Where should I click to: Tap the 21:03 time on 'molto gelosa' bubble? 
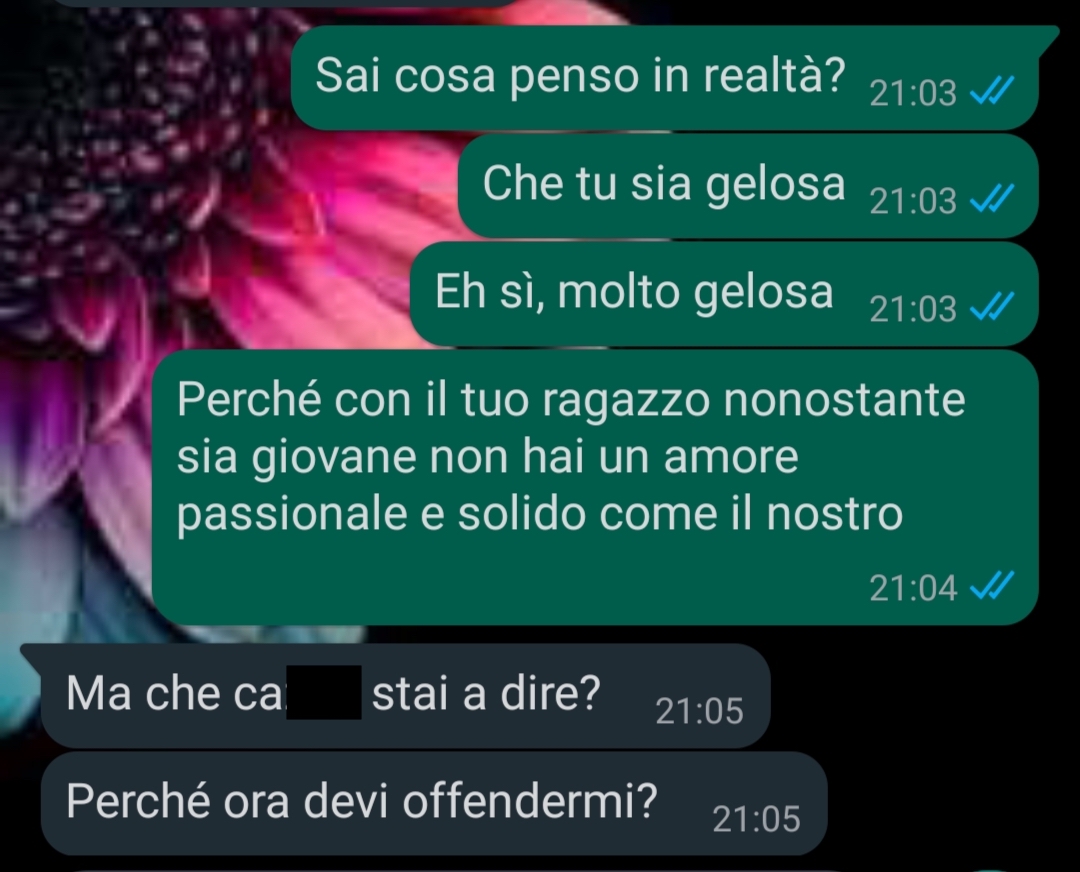pyautogui.click(x=913, y=309)
